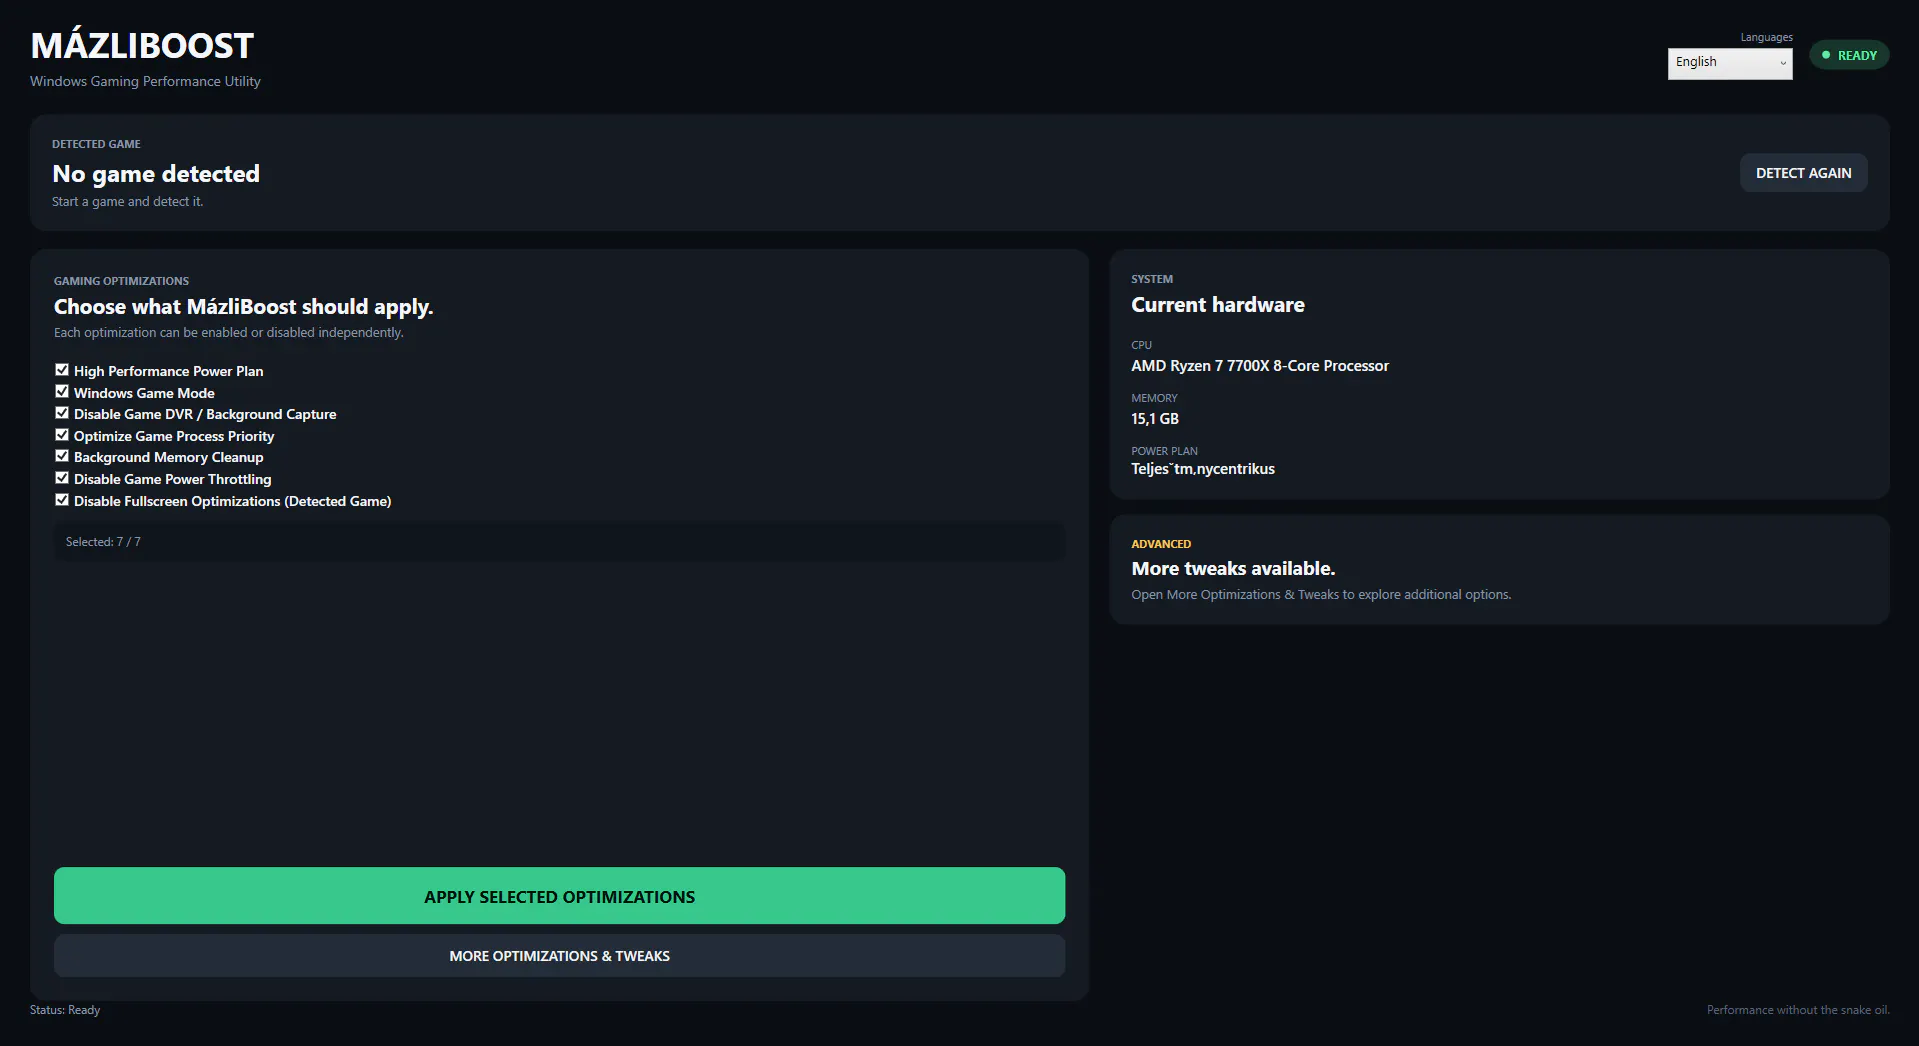Click the 'Each optimization can be enabled' description

[229, 332]
